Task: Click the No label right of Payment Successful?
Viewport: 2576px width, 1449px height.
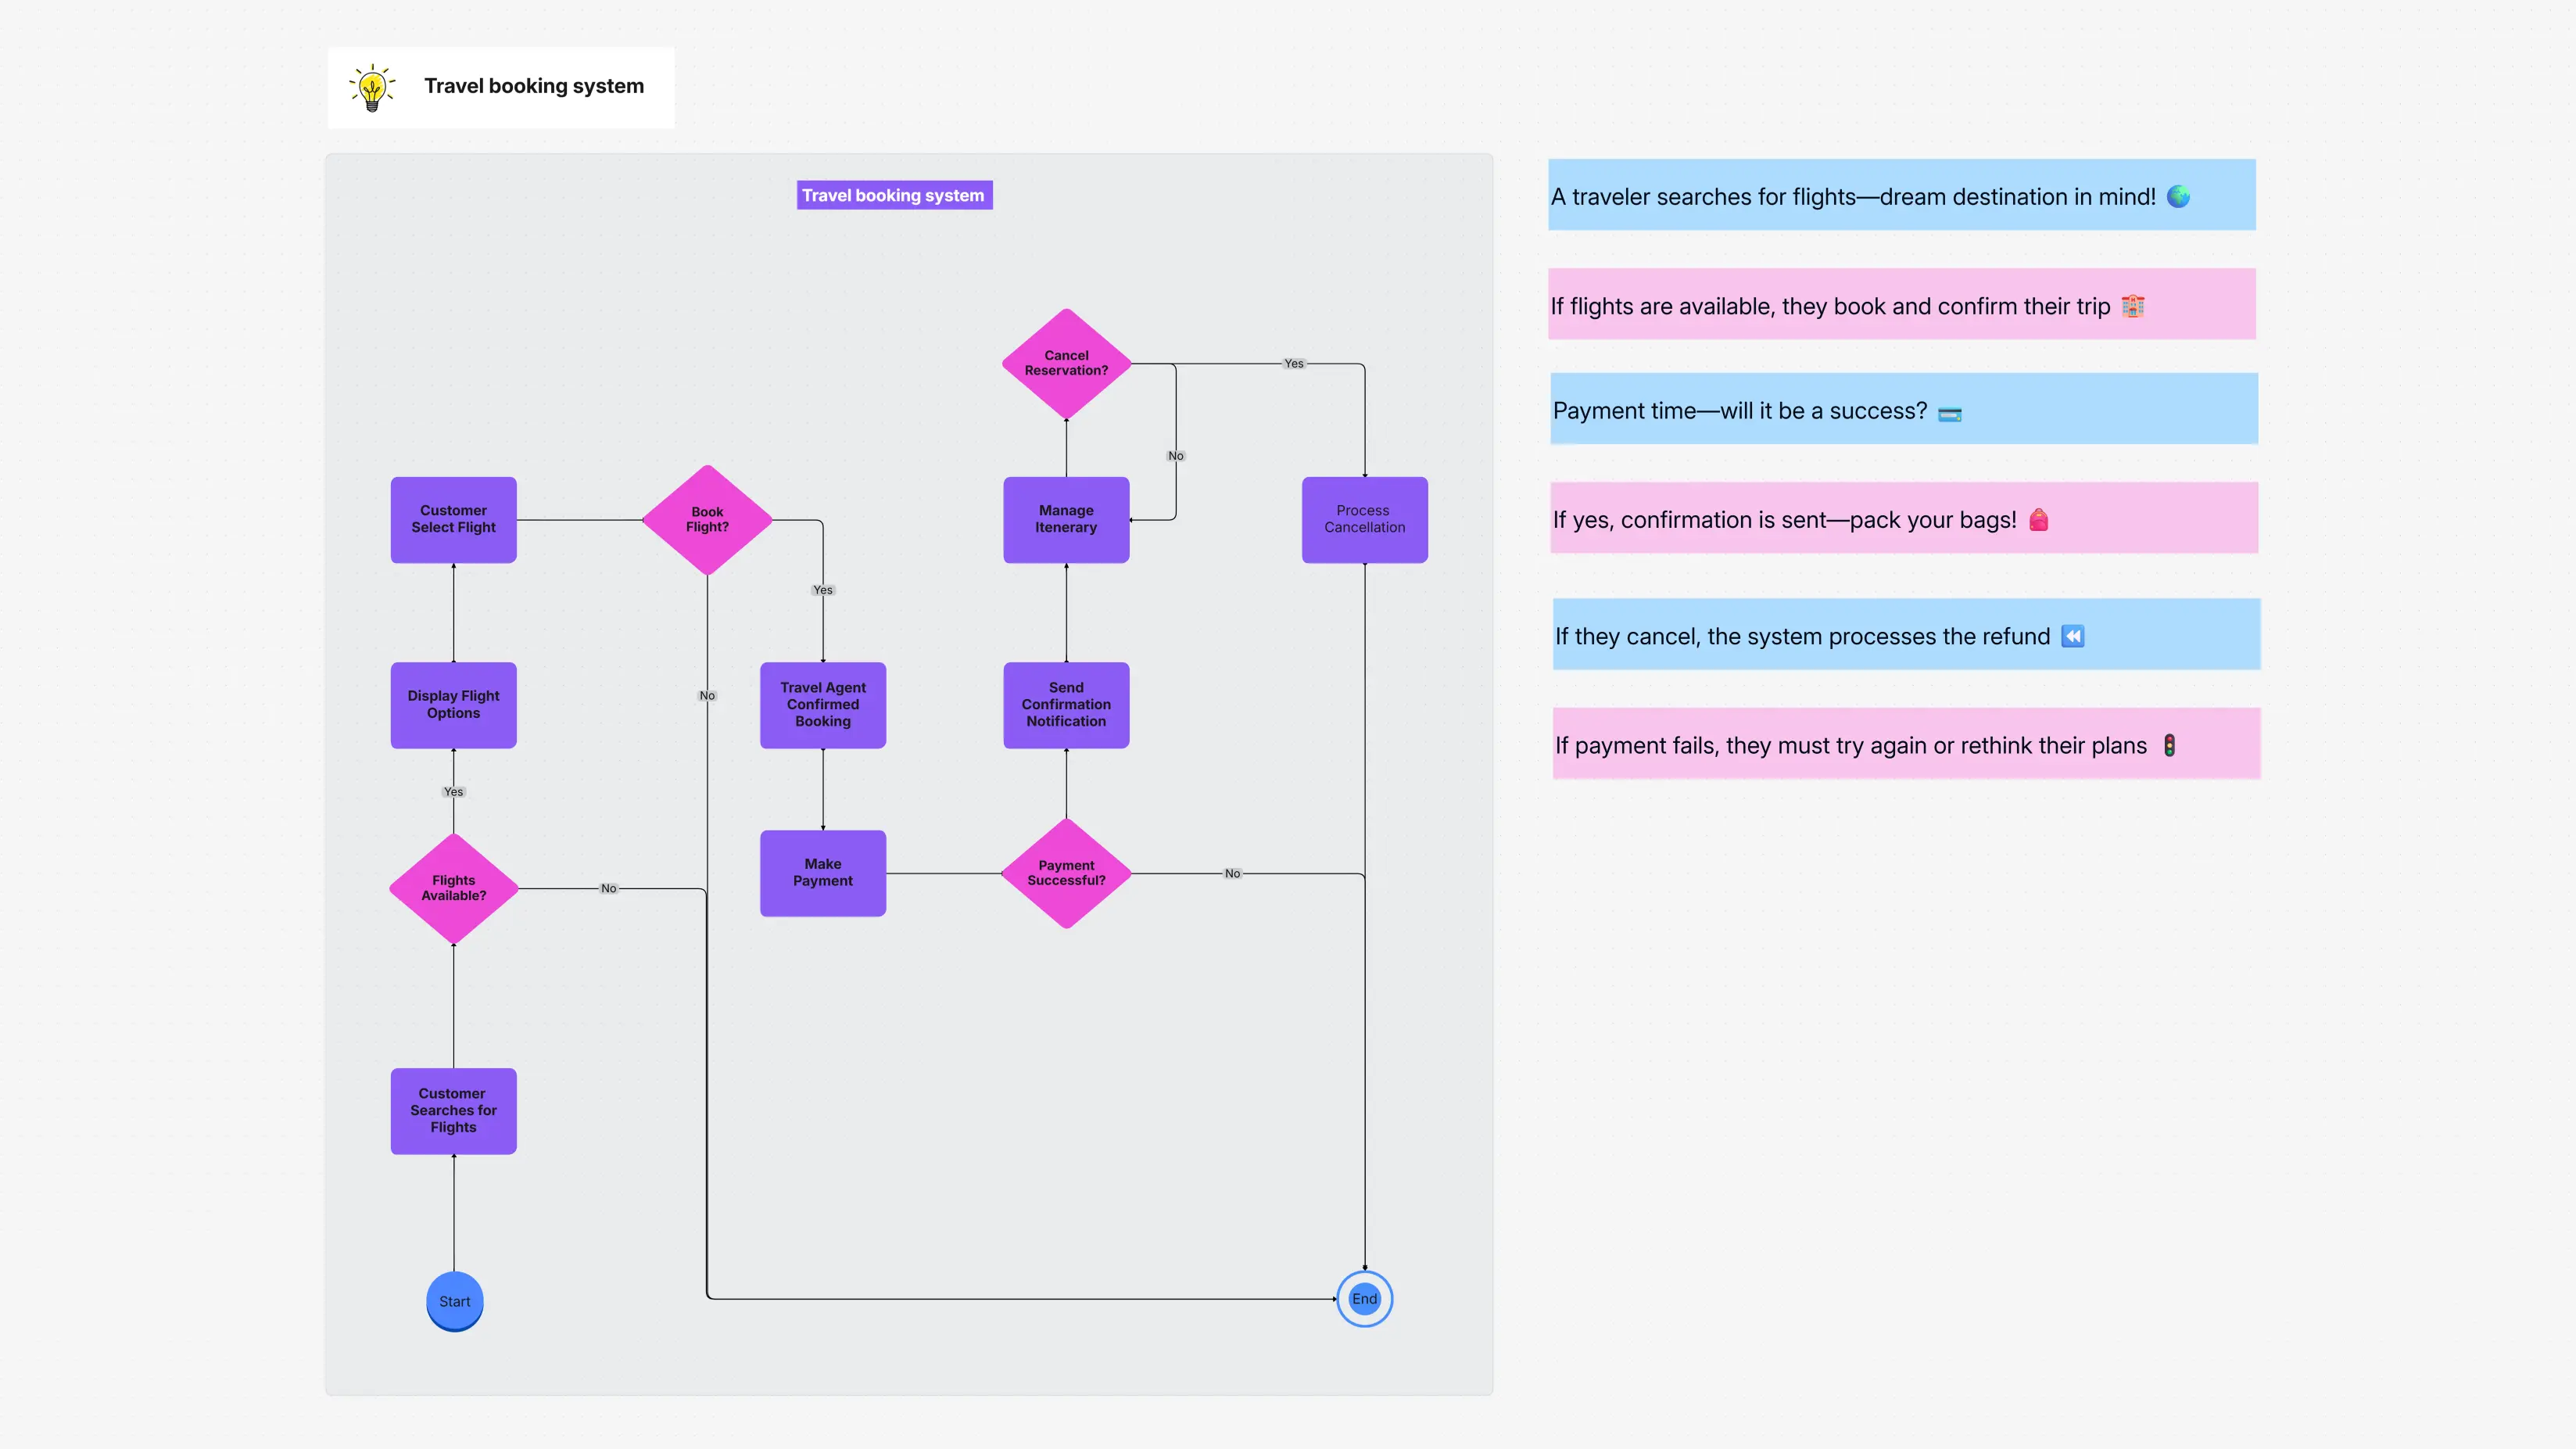Action: 1232,874
